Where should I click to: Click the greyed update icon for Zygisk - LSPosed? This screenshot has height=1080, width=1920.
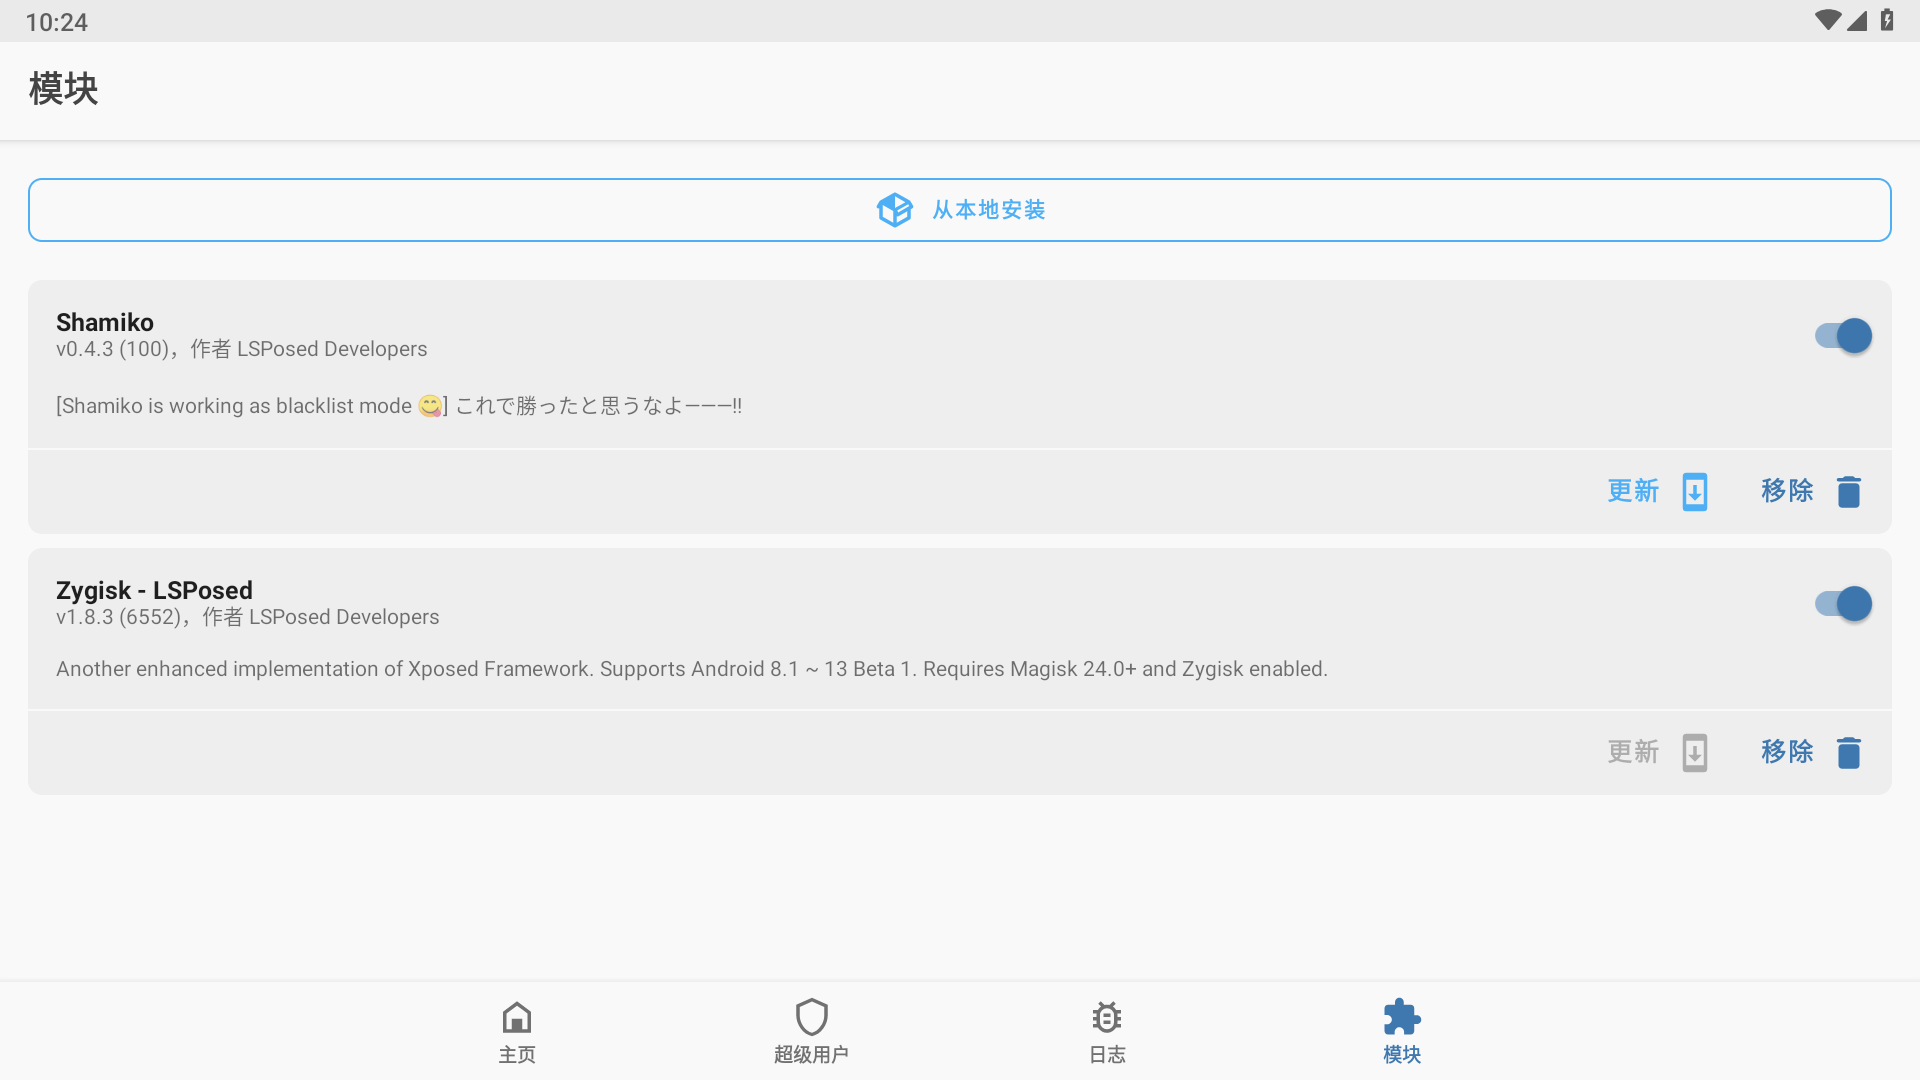point(1695,753)
